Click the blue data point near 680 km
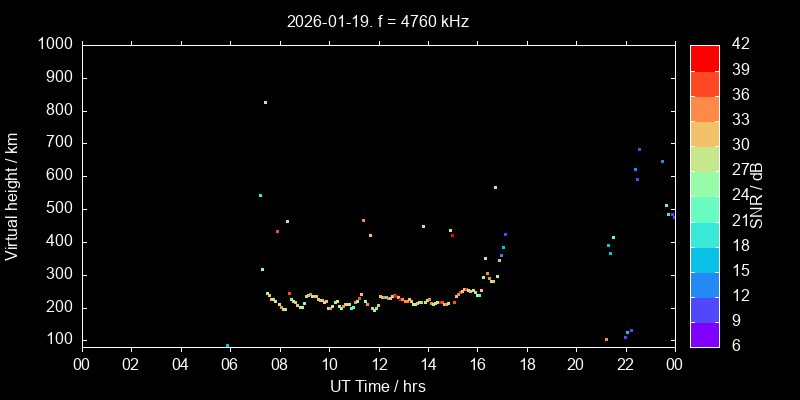 tap(639, 149)
